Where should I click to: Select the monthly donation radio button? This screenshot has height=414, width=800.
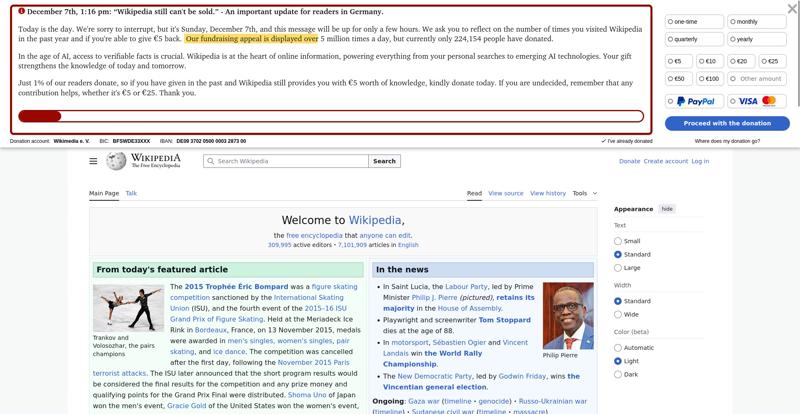point(733,21)
